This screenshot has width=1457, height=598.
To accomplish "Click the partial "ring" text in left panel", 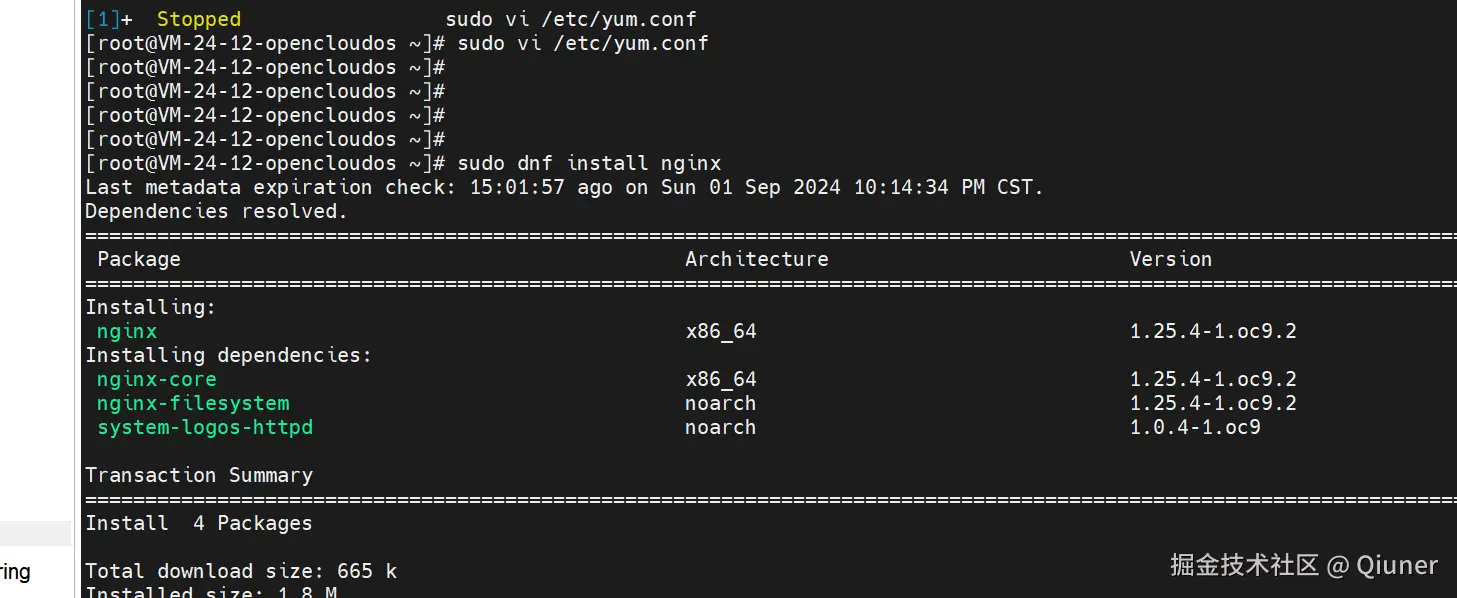I will click(x=15, y=572).
